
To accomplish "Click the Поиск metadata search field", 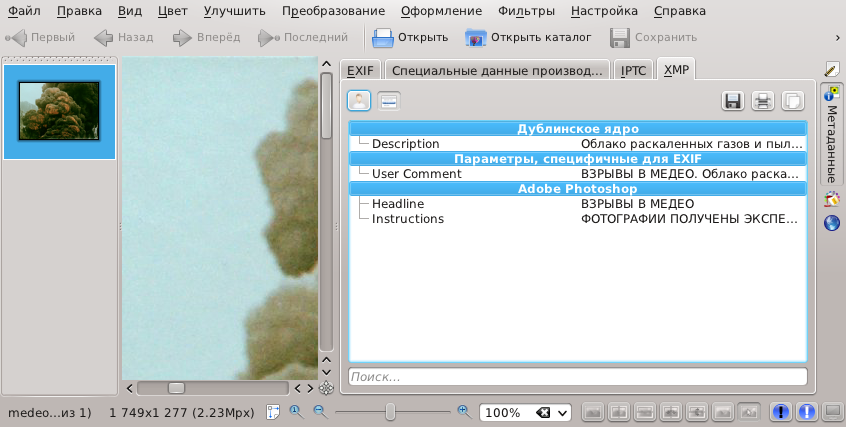I will (577, 377).
